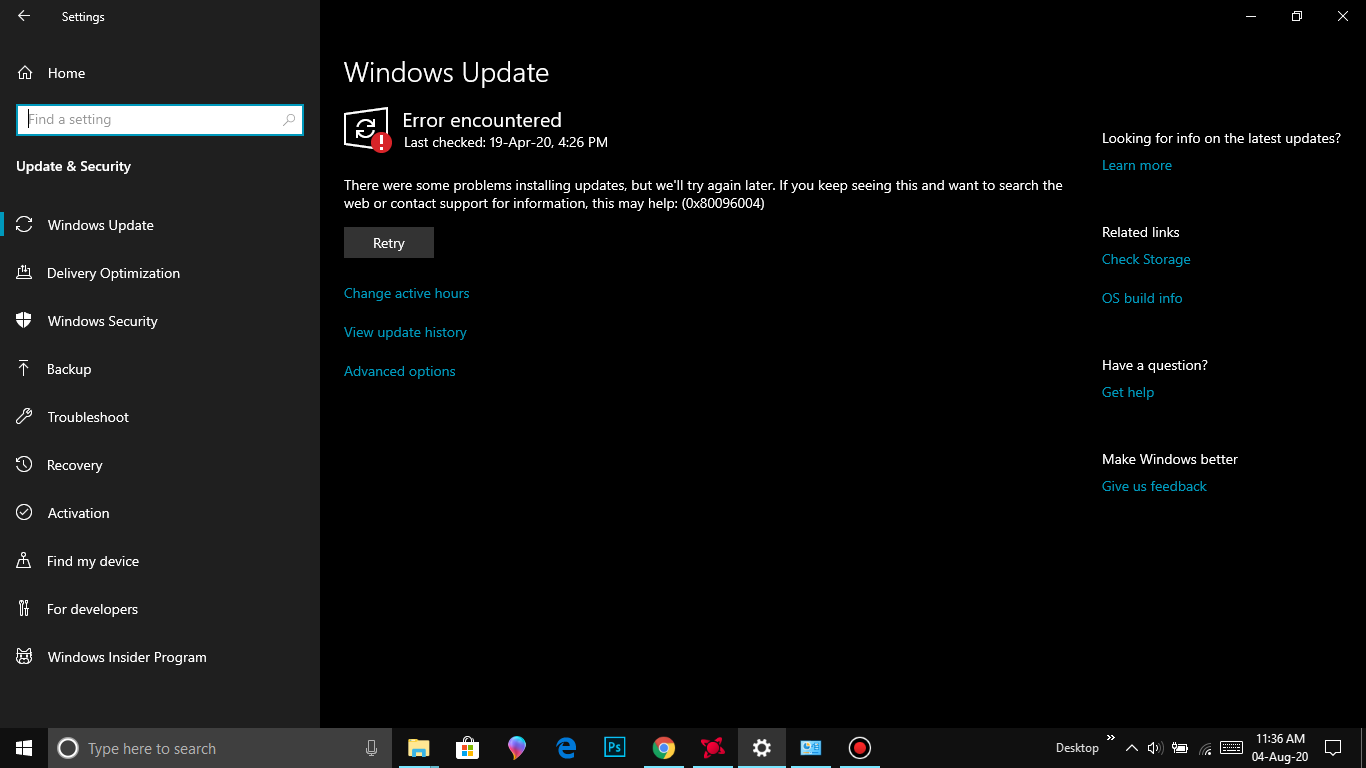Click the touch keyboard tray icon
The image size is (1366, 768).
point(1232,748)
